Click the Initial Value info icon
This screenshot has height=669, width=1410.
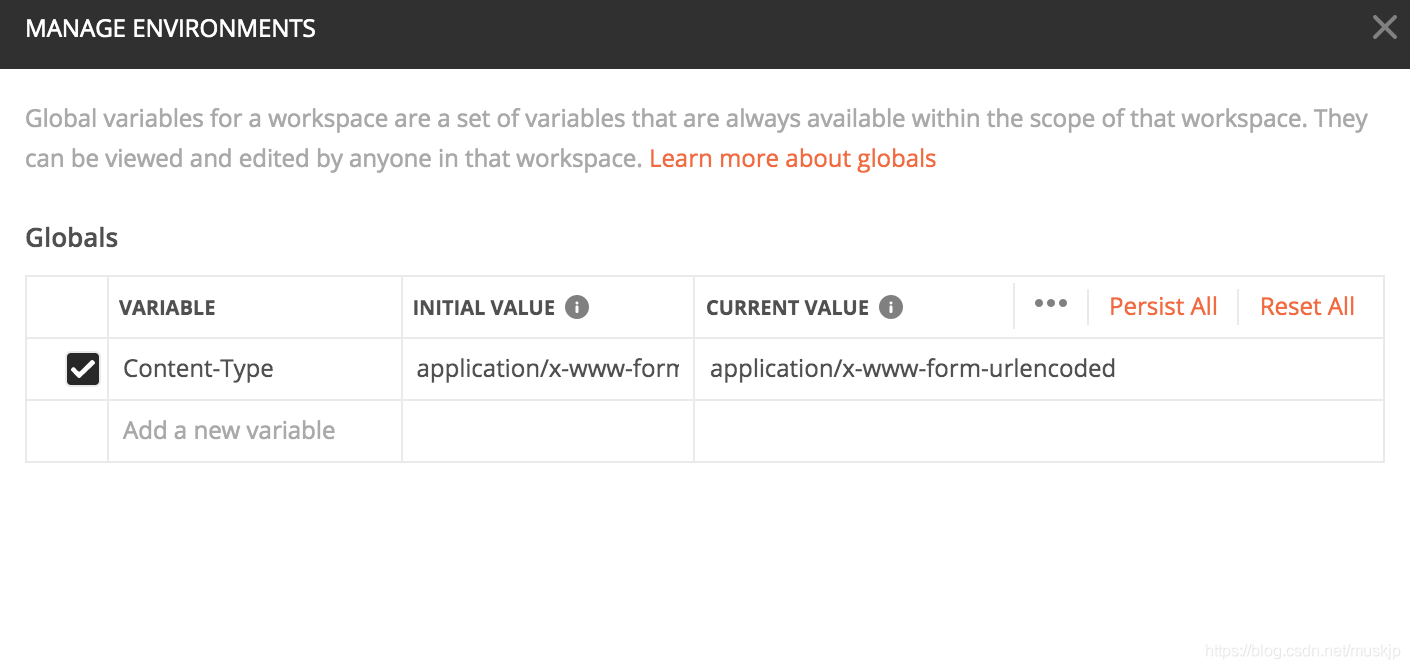coord(577,307)
